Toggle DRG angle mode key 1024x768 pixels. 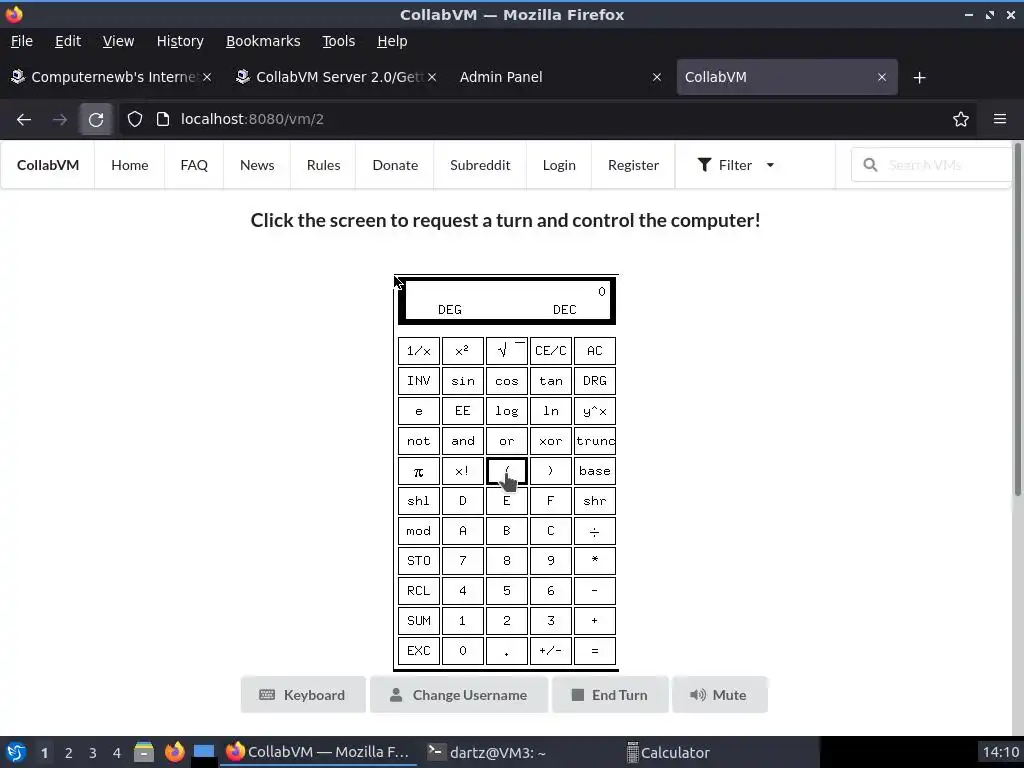[x=594, y=381]
